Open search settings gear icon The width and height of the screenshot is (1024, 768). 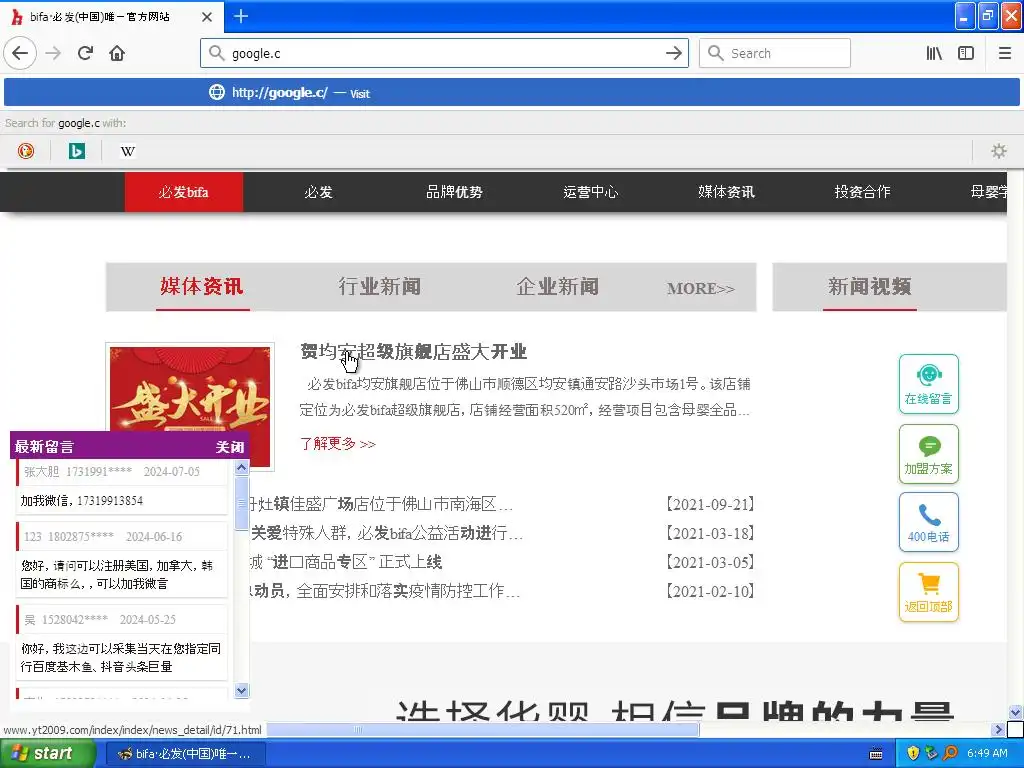[999, 152]
